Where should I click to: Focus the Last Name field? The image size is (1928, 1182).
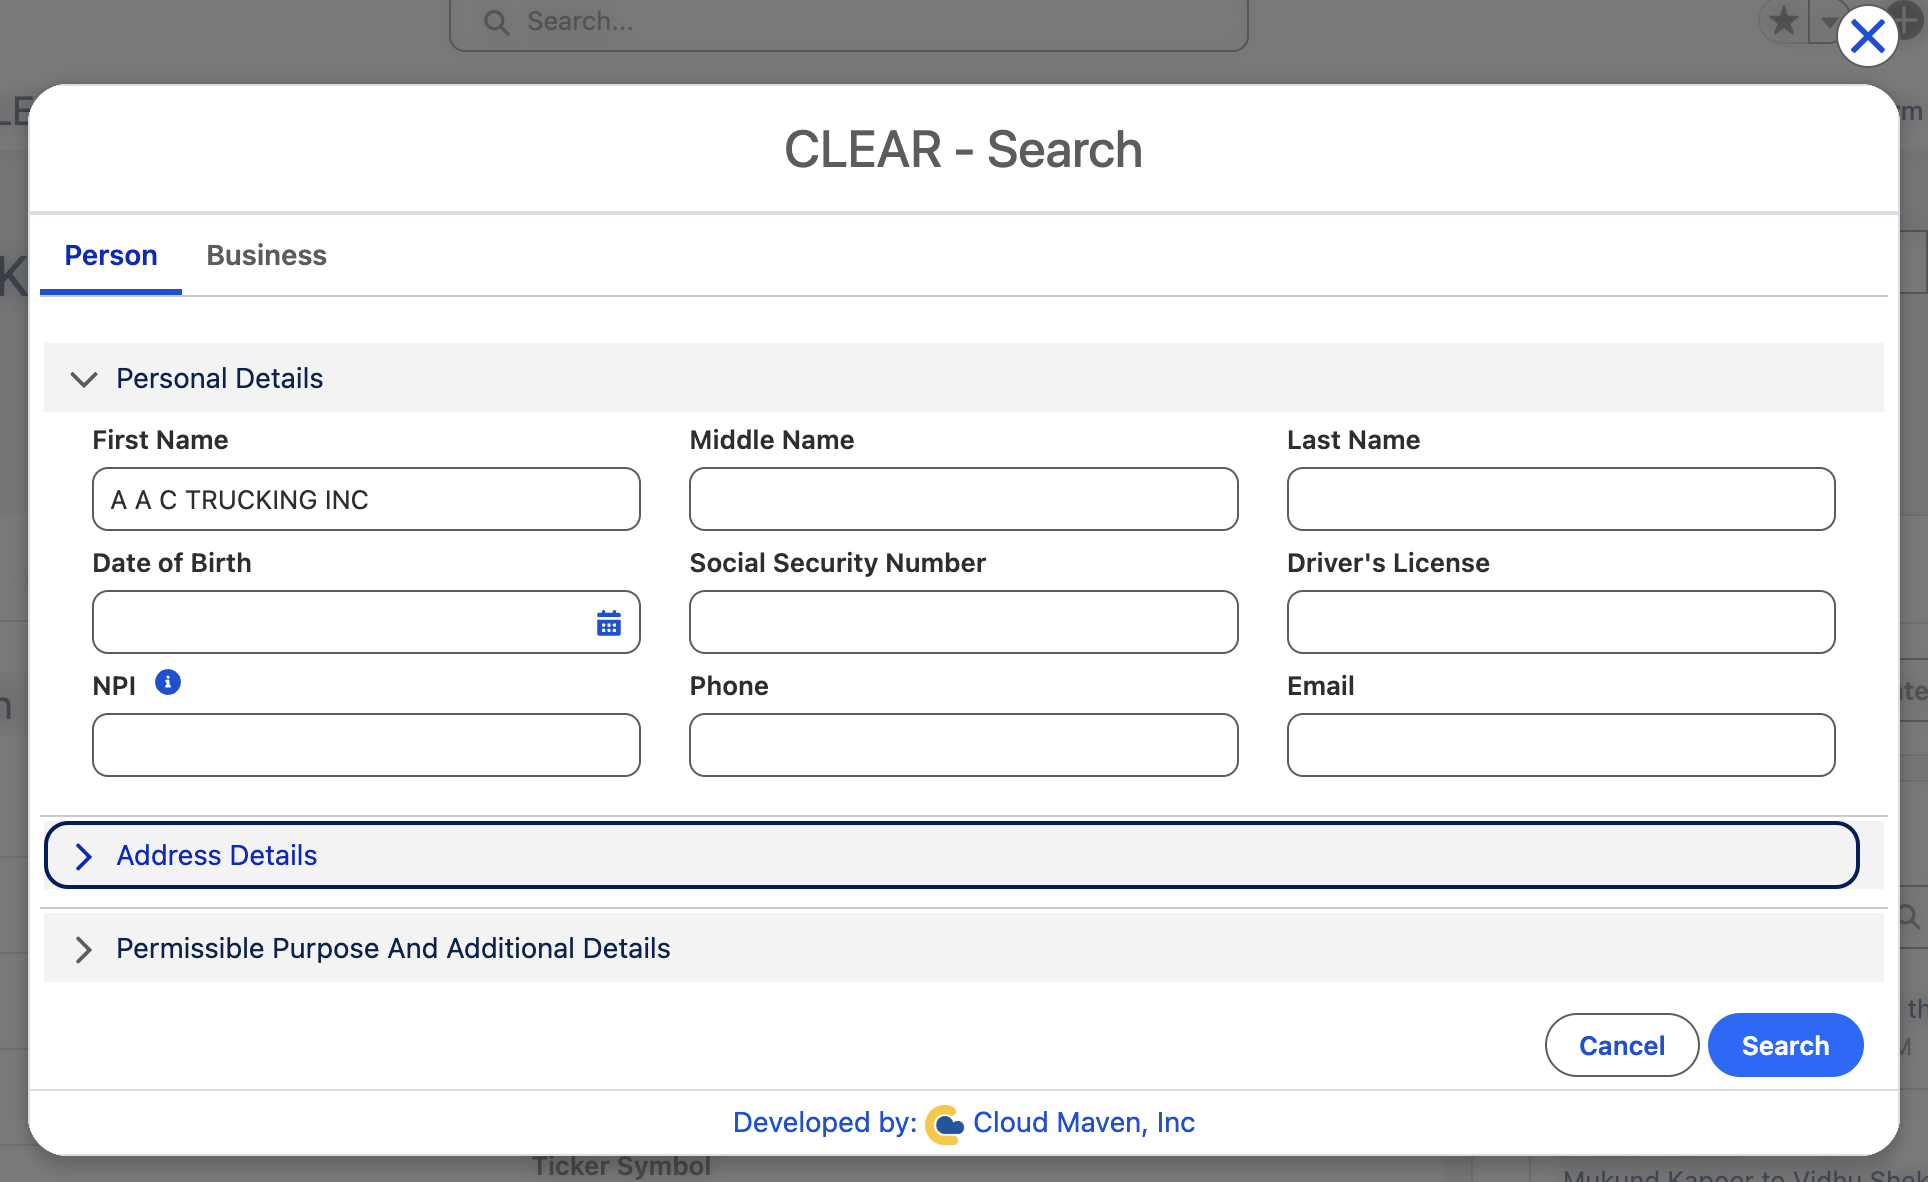[1561, 499]
